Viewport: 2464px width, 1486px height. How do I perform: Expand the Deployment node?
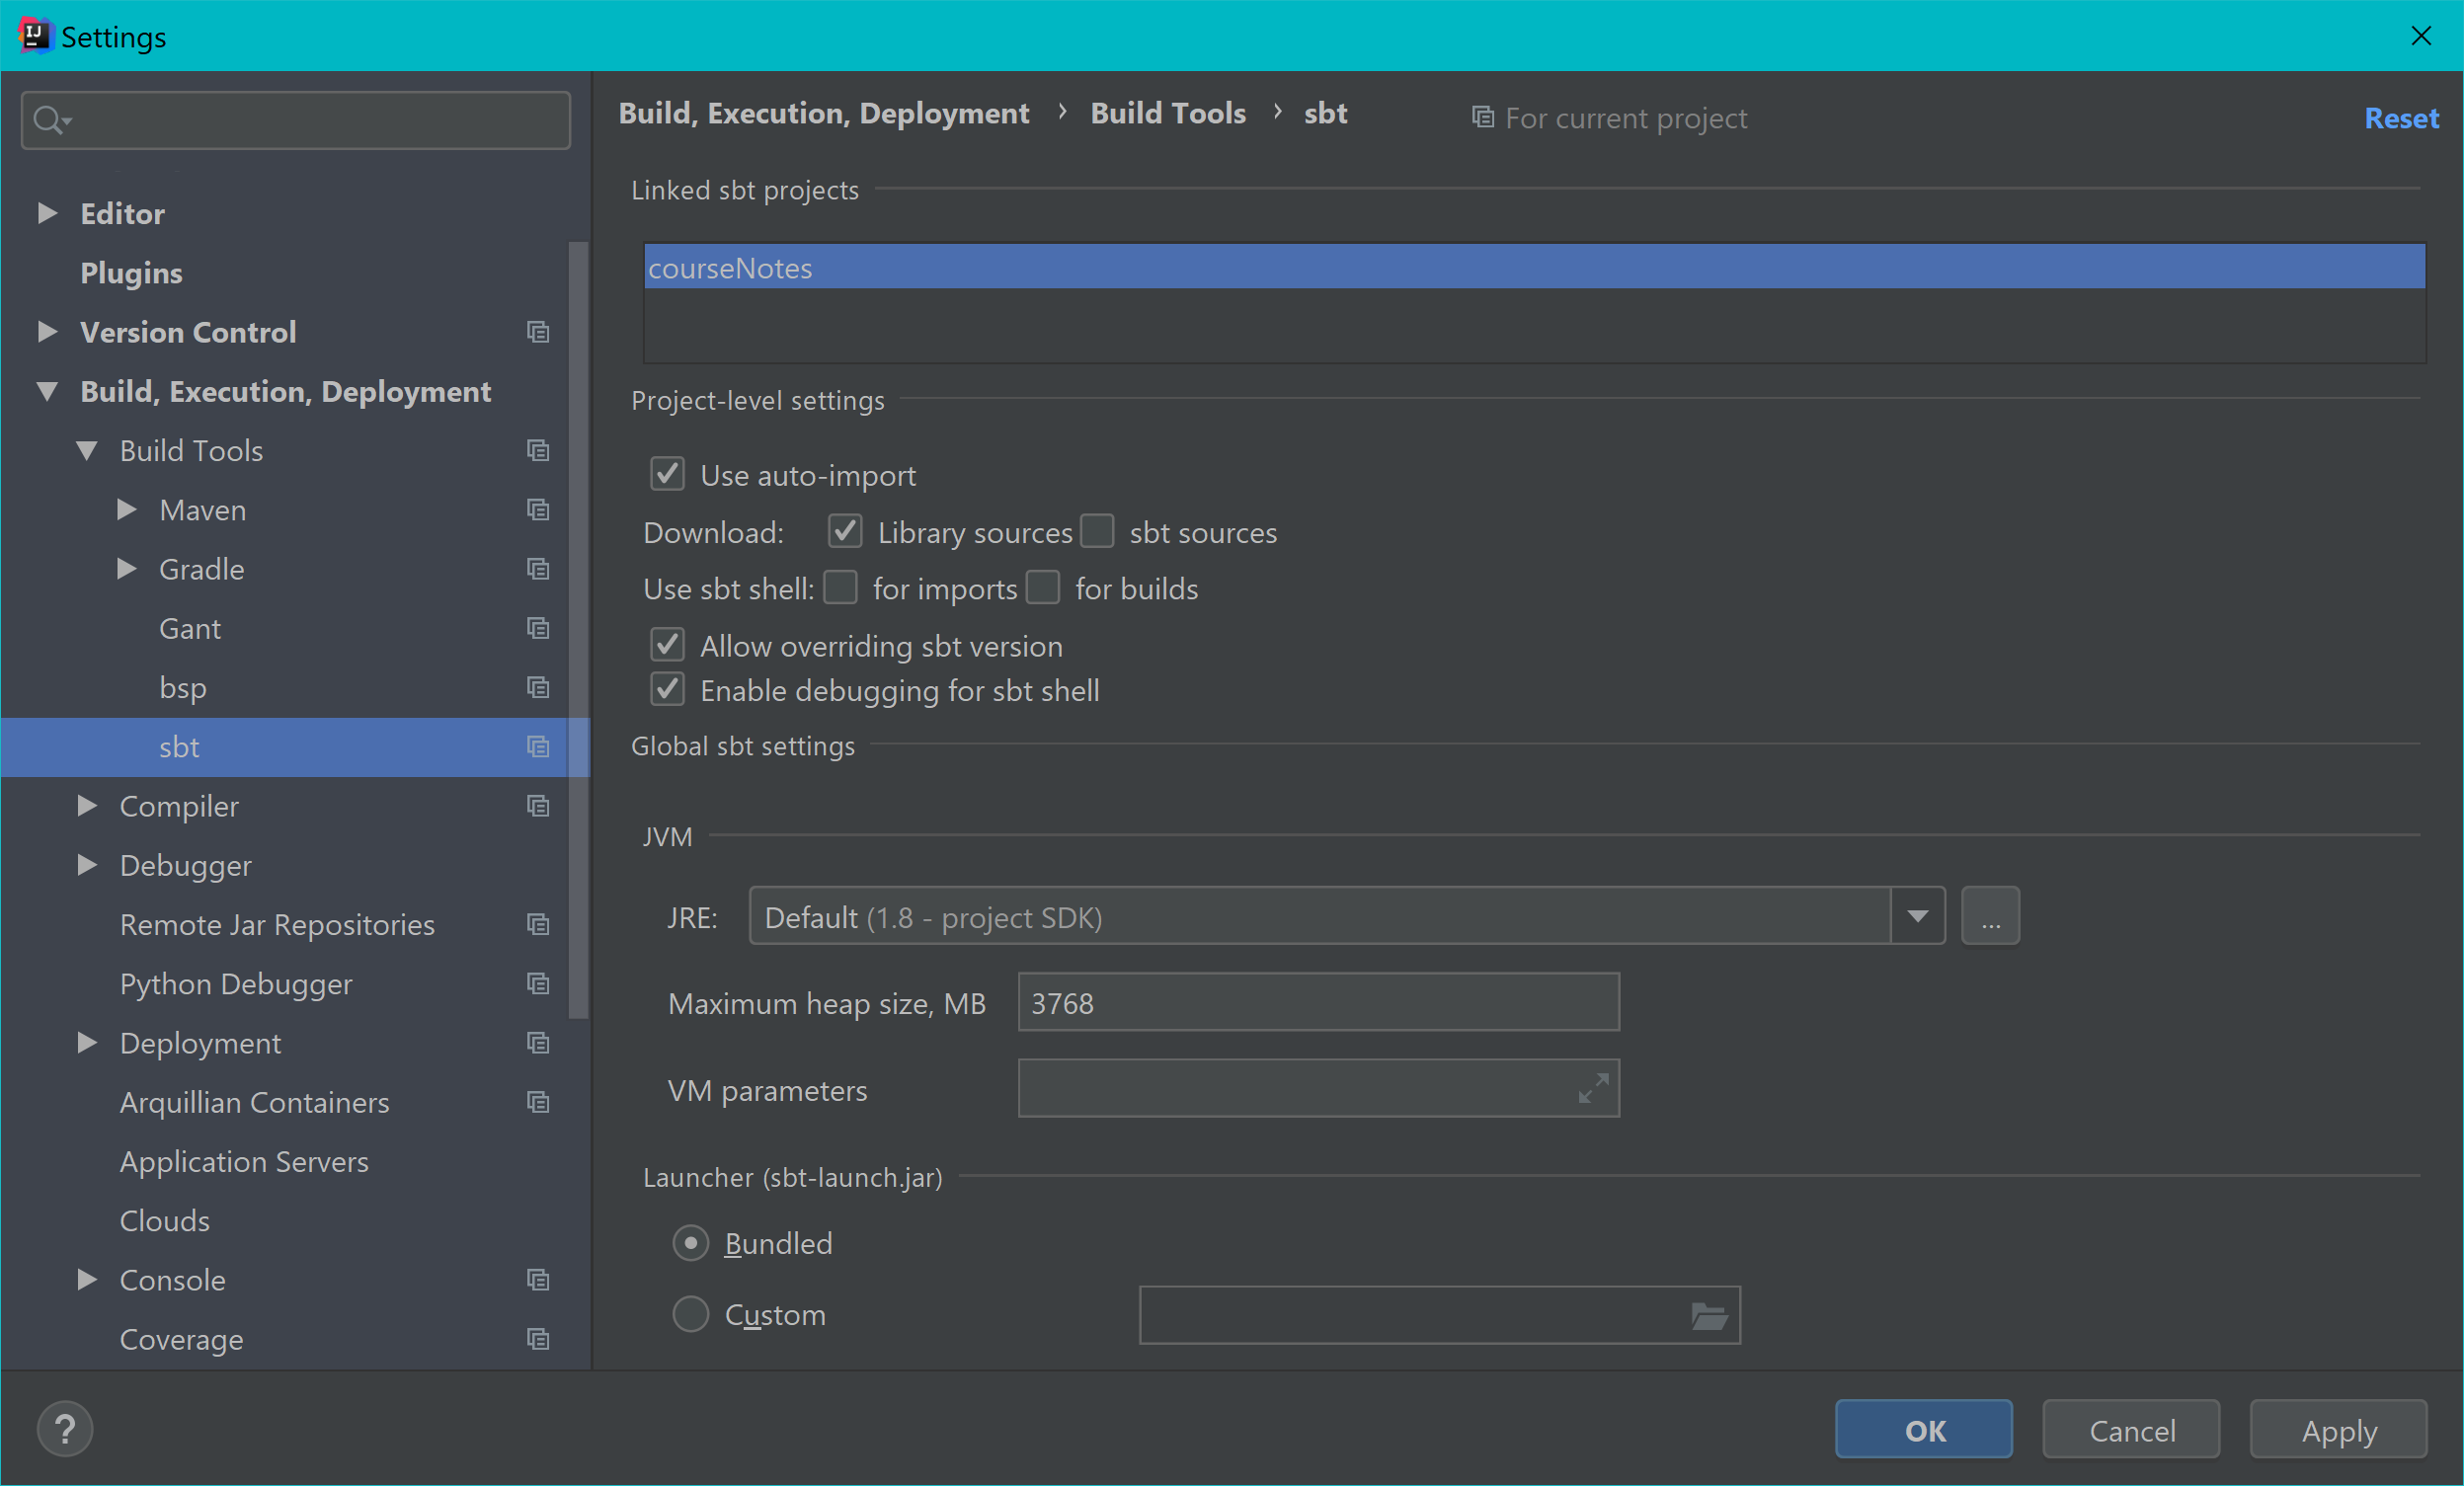pos(87,1043)
